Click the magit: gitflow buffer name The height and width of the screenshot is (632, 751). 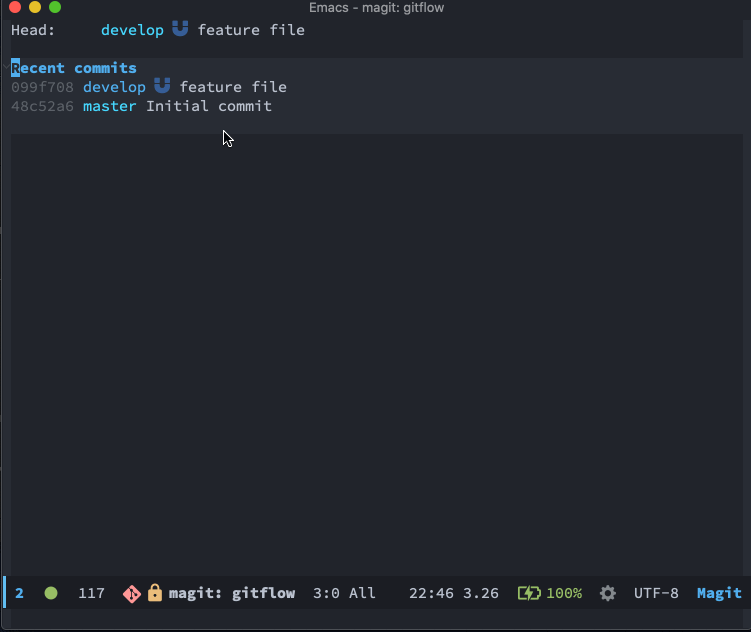pos(232,593)
